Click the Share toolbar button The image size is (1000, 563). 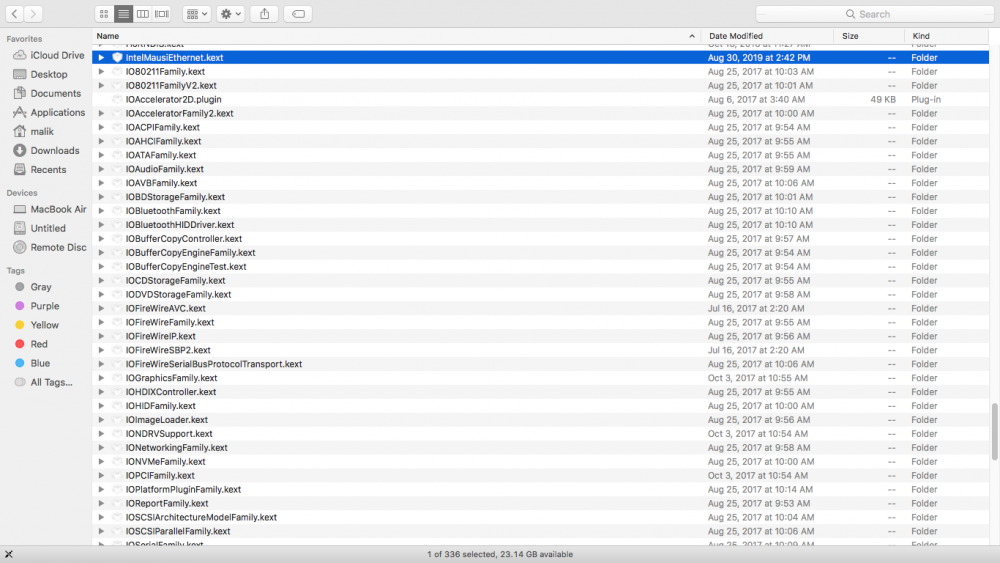pos(264,14)
